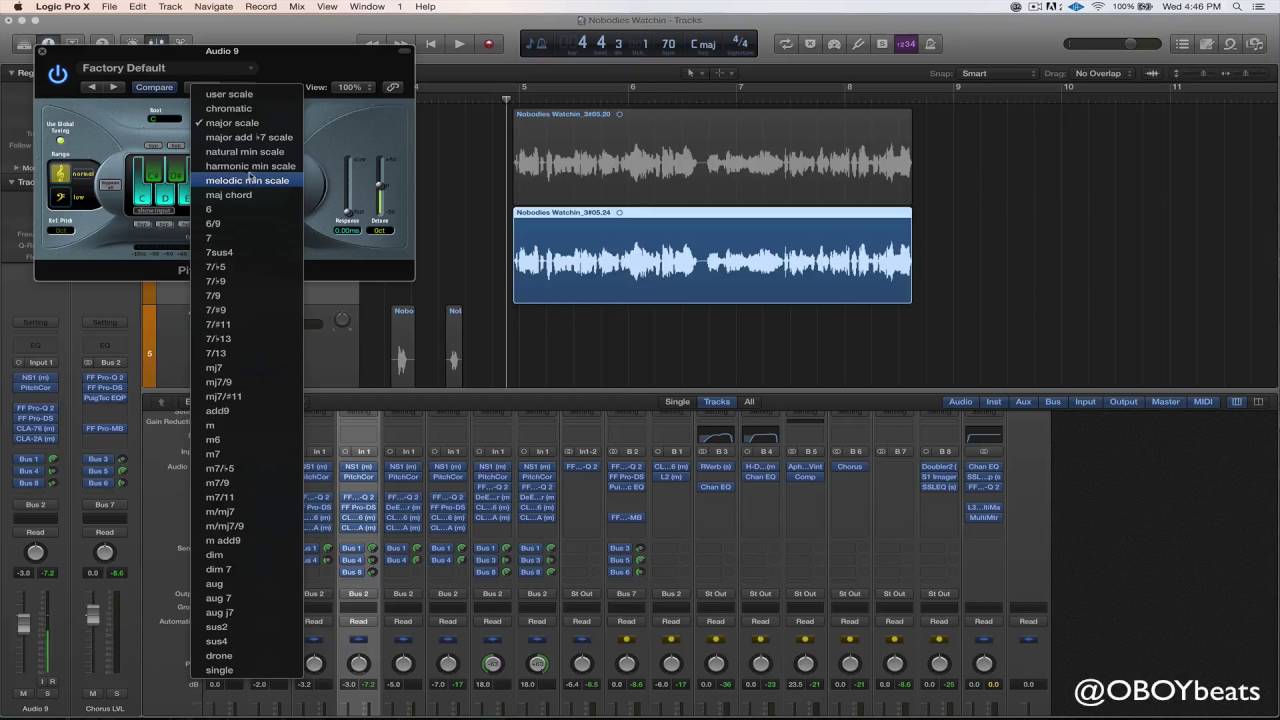The width and height of the screenshot is (1280, 720).
Task: Solo the Audio 9 channel strip
Action: pyautogui.click(x=47, y=693)
